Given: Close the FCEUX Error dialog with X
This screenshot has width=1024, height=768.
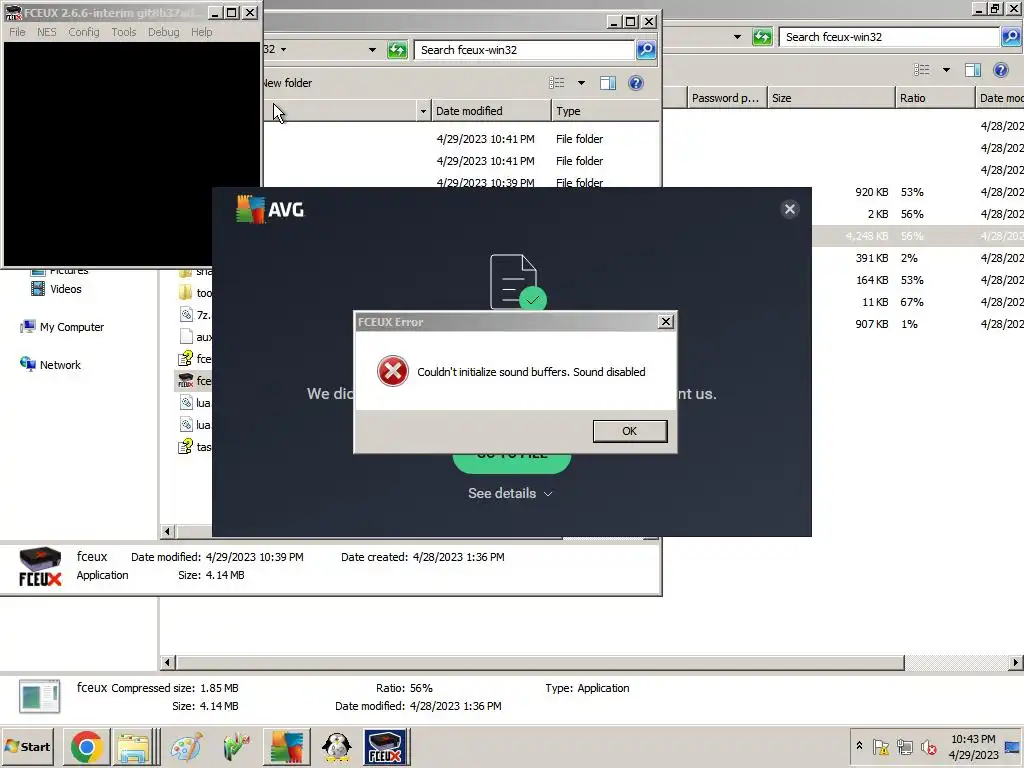Looking at the screenshot, I should 665,321.
